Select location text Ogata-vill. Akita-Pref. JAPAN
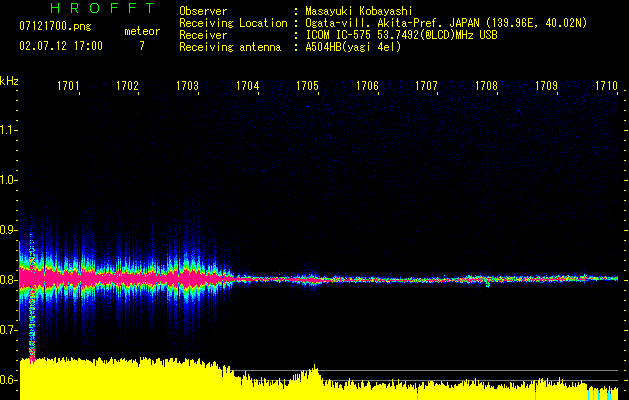 (392, 23)
